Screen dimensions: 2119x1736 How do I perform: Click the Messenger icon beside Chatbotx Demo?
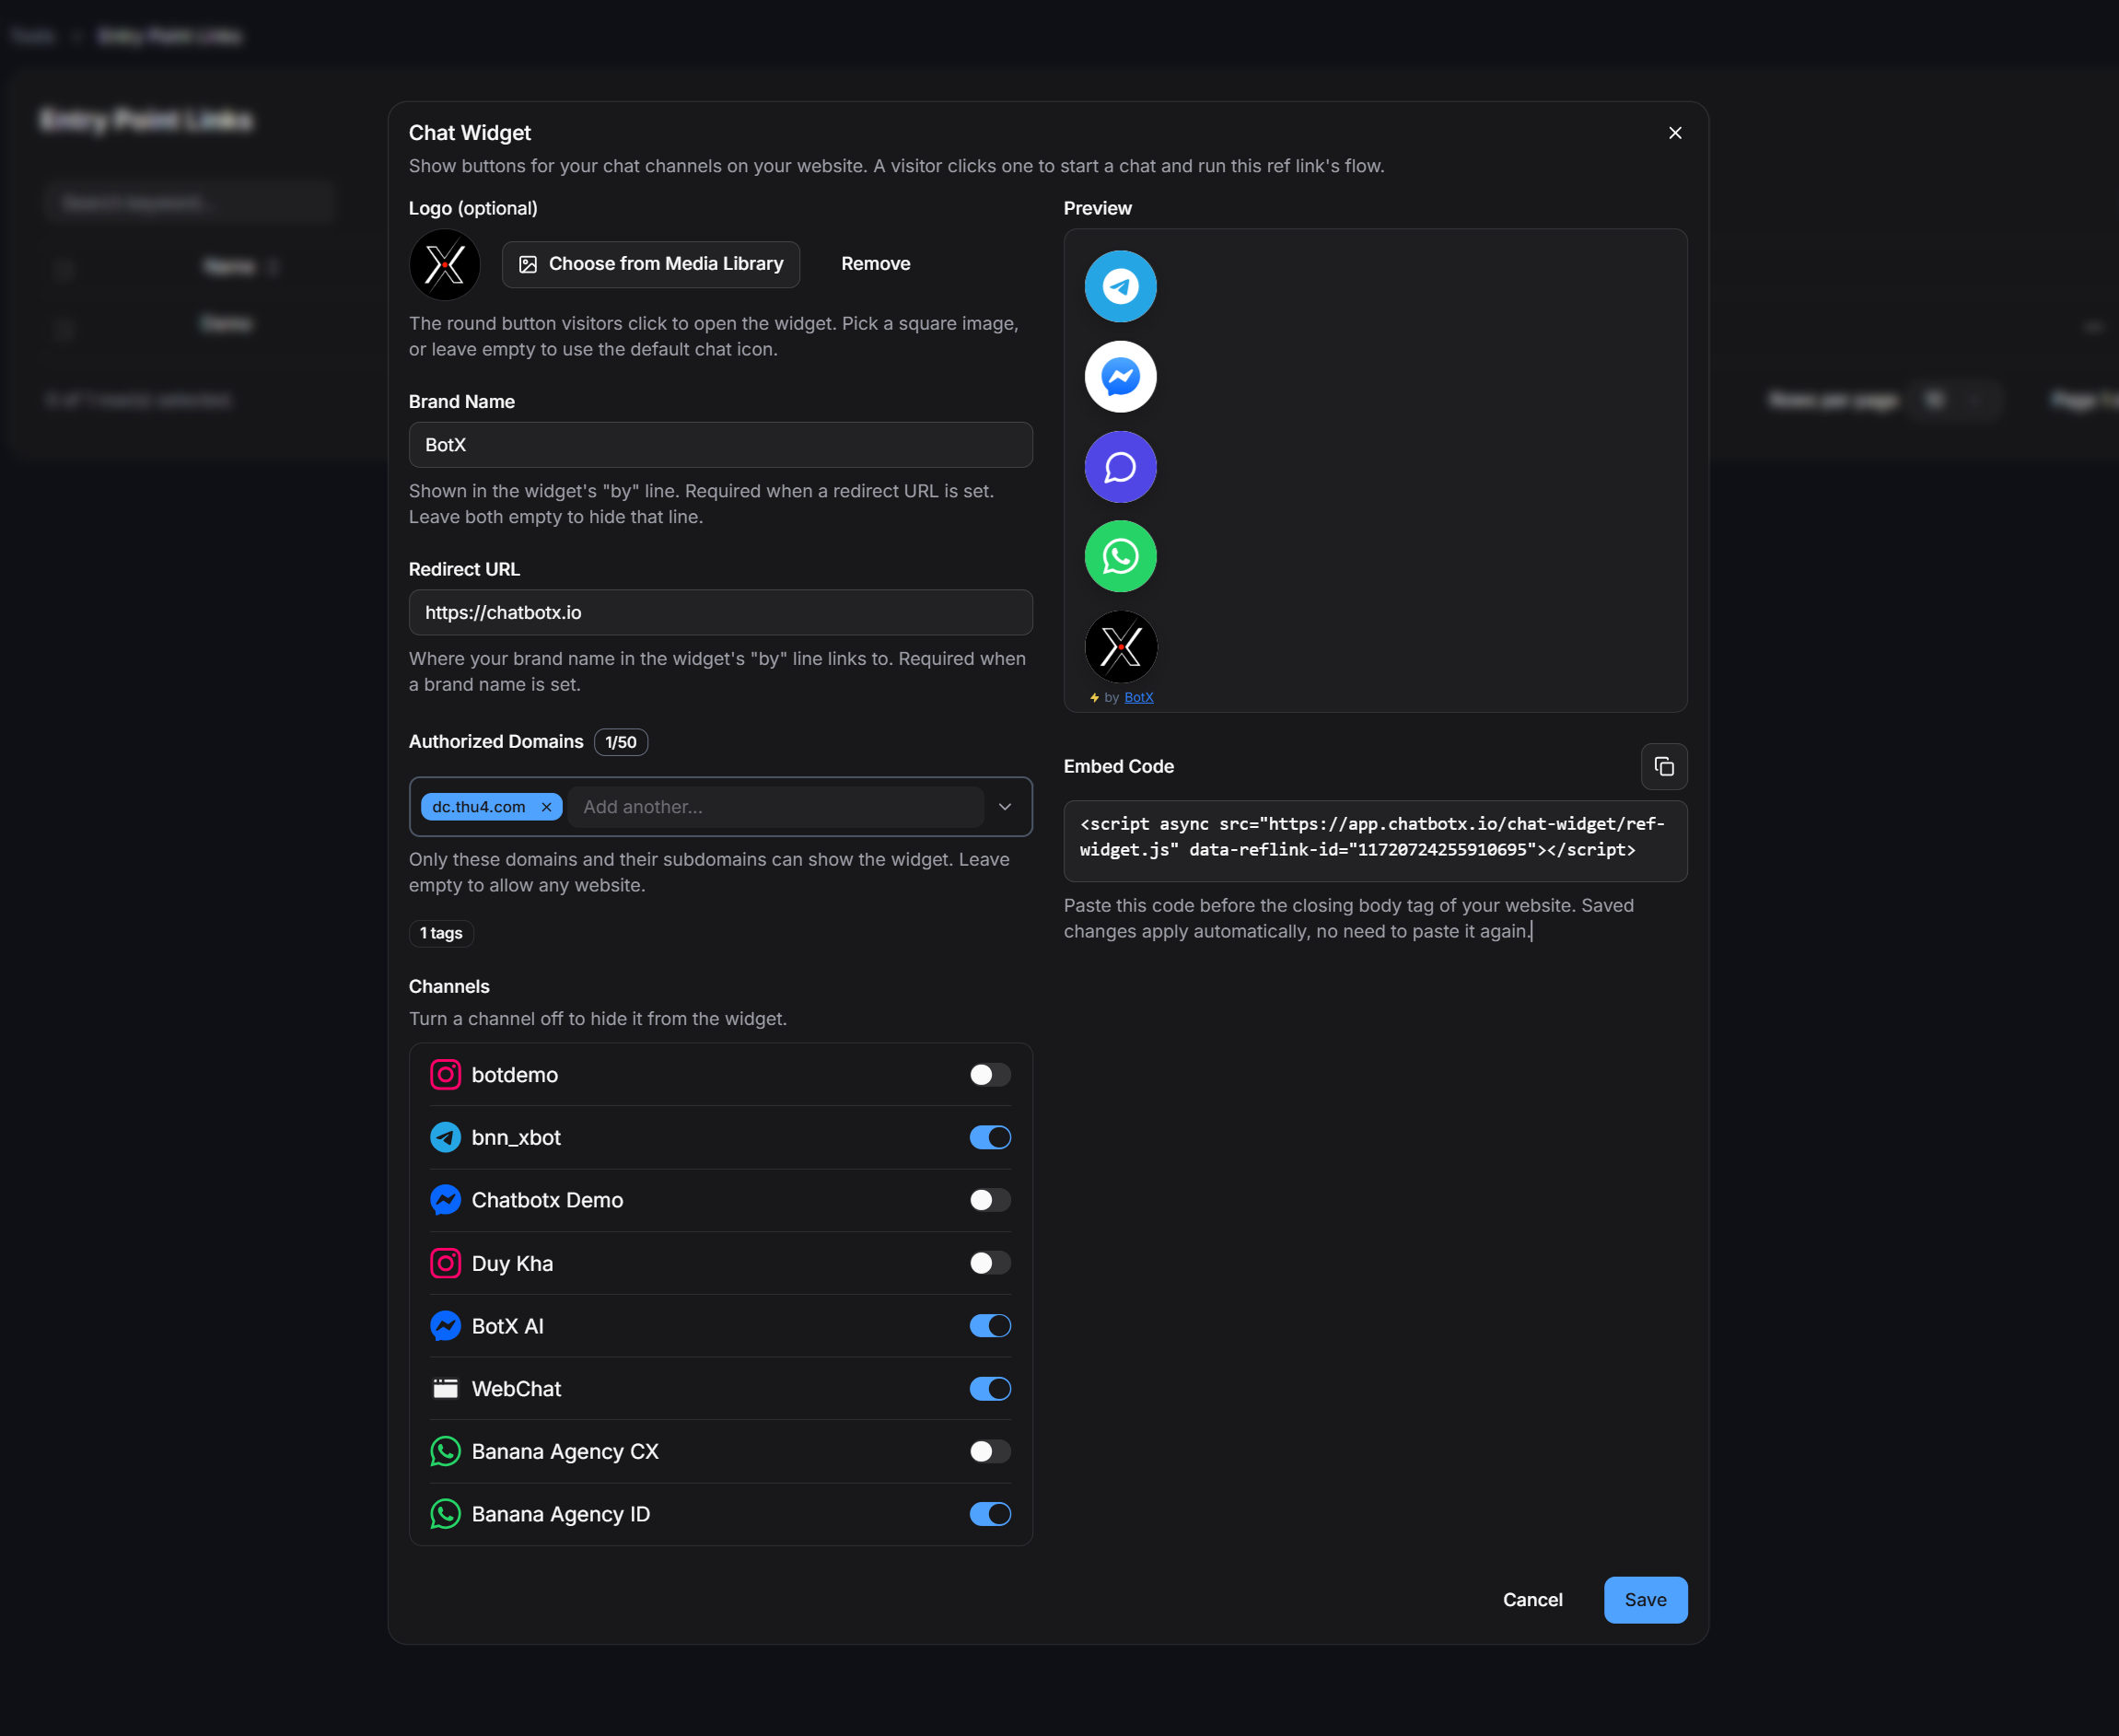445,1200
